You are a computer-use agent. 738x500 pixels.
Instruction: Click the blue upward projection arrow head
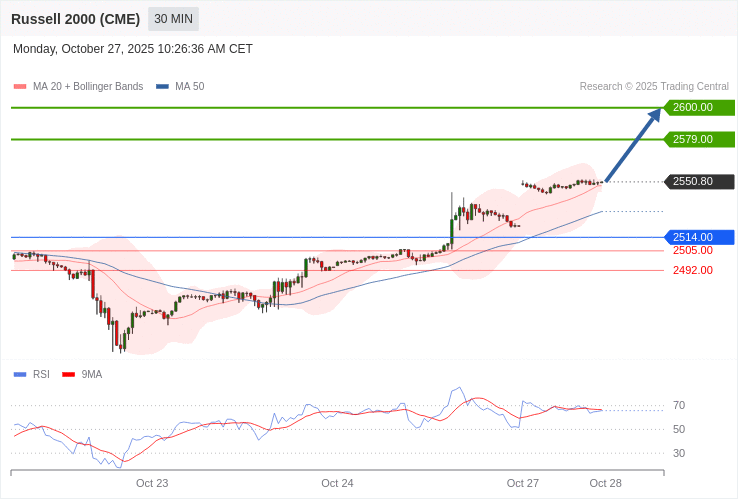click(655, 113)
